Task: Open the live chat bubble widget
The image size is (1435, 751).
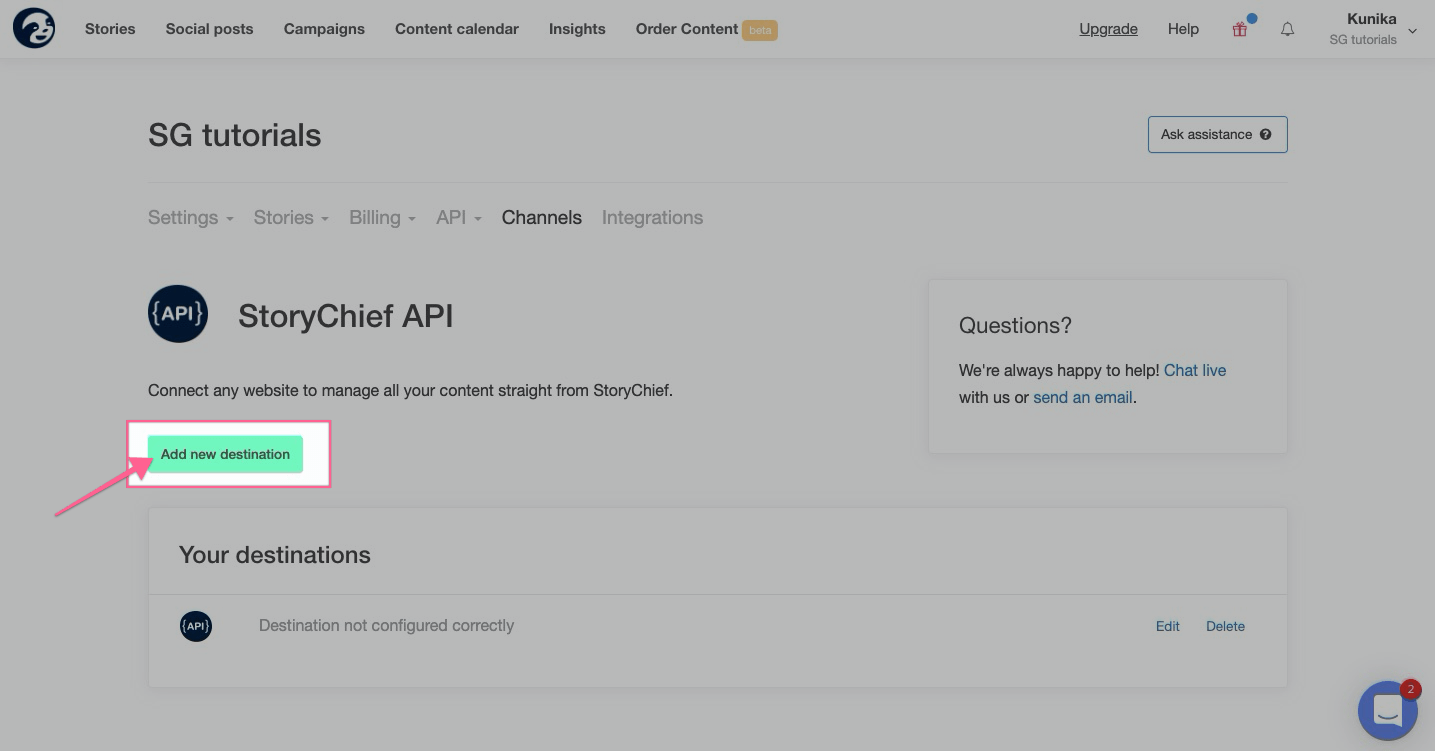Action: (x=1388, y=711)
